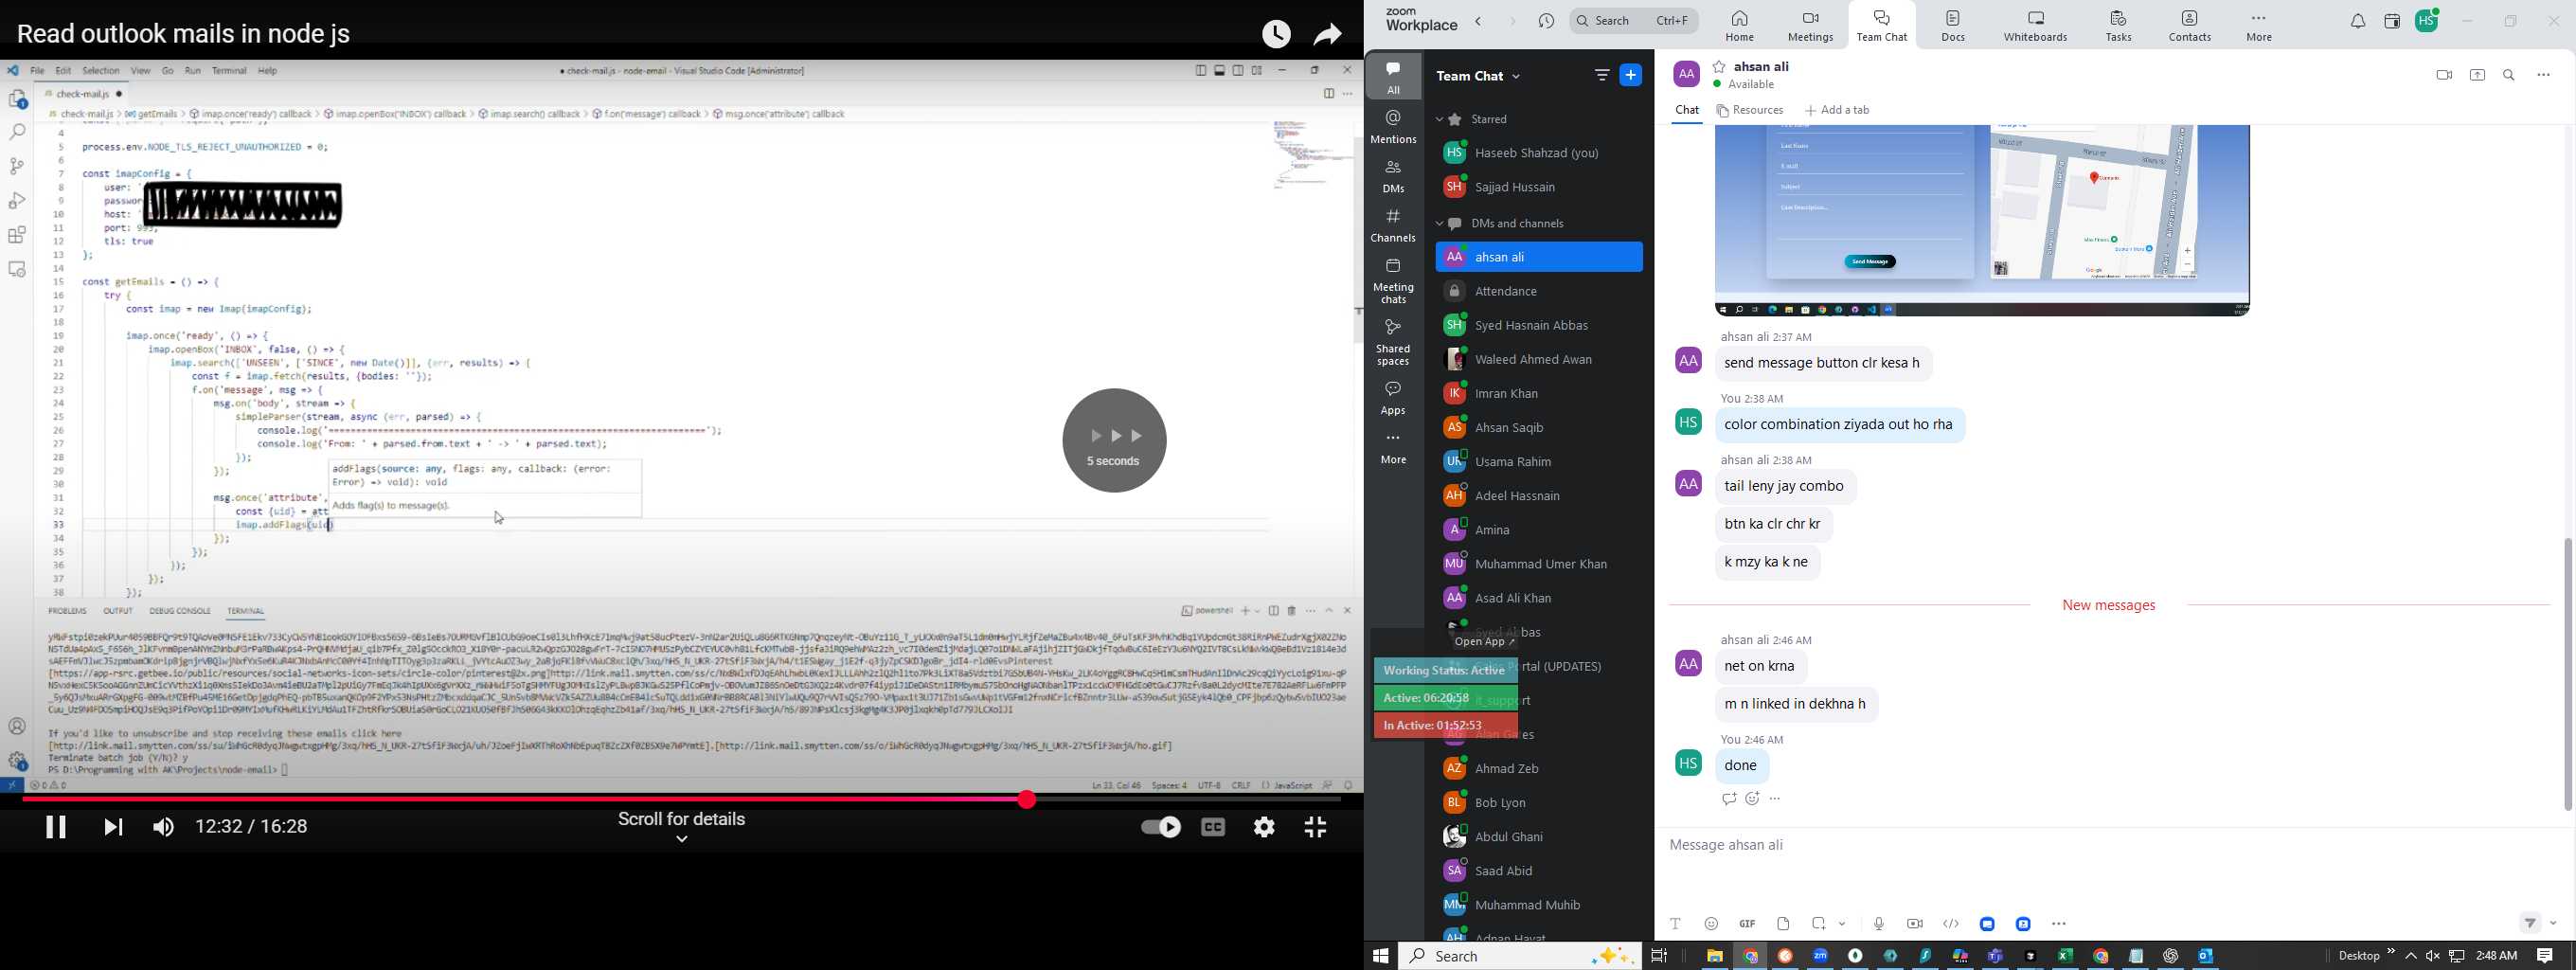Skip to the next video
Image resolution: width=2576 pixels, height=970 pixels.
pyautogui.click(x=113, y=827)
